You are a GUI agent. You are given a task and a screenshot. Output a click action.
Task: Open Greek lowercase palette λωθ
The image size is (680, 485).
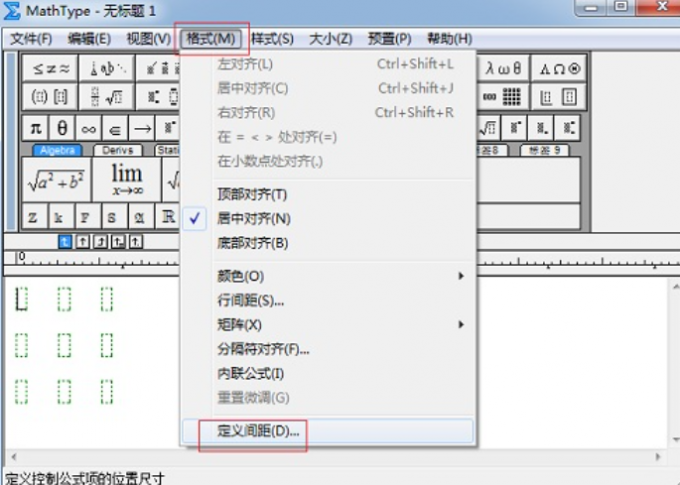coord(503,68)
